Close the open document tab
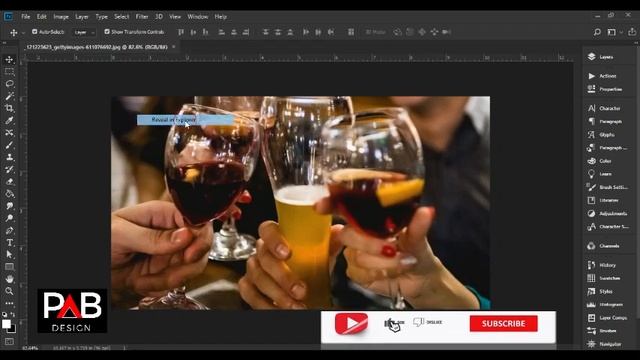The width and height of the screenshot is (640, 360). (173, 47)
